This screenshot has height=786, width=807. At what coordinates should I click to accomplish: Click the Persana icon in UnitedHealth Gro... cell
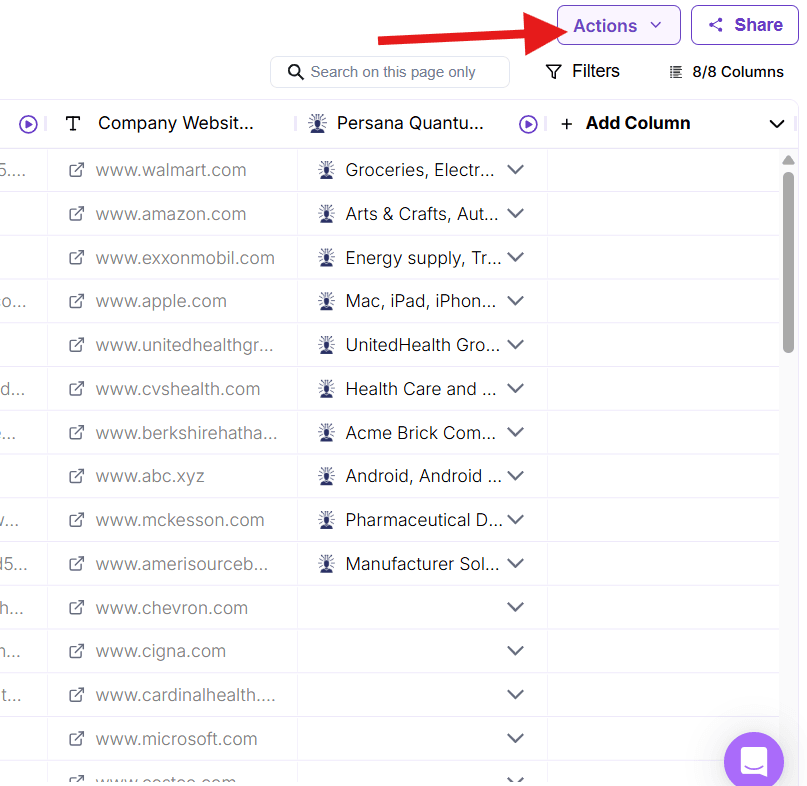tap(326, 344)
